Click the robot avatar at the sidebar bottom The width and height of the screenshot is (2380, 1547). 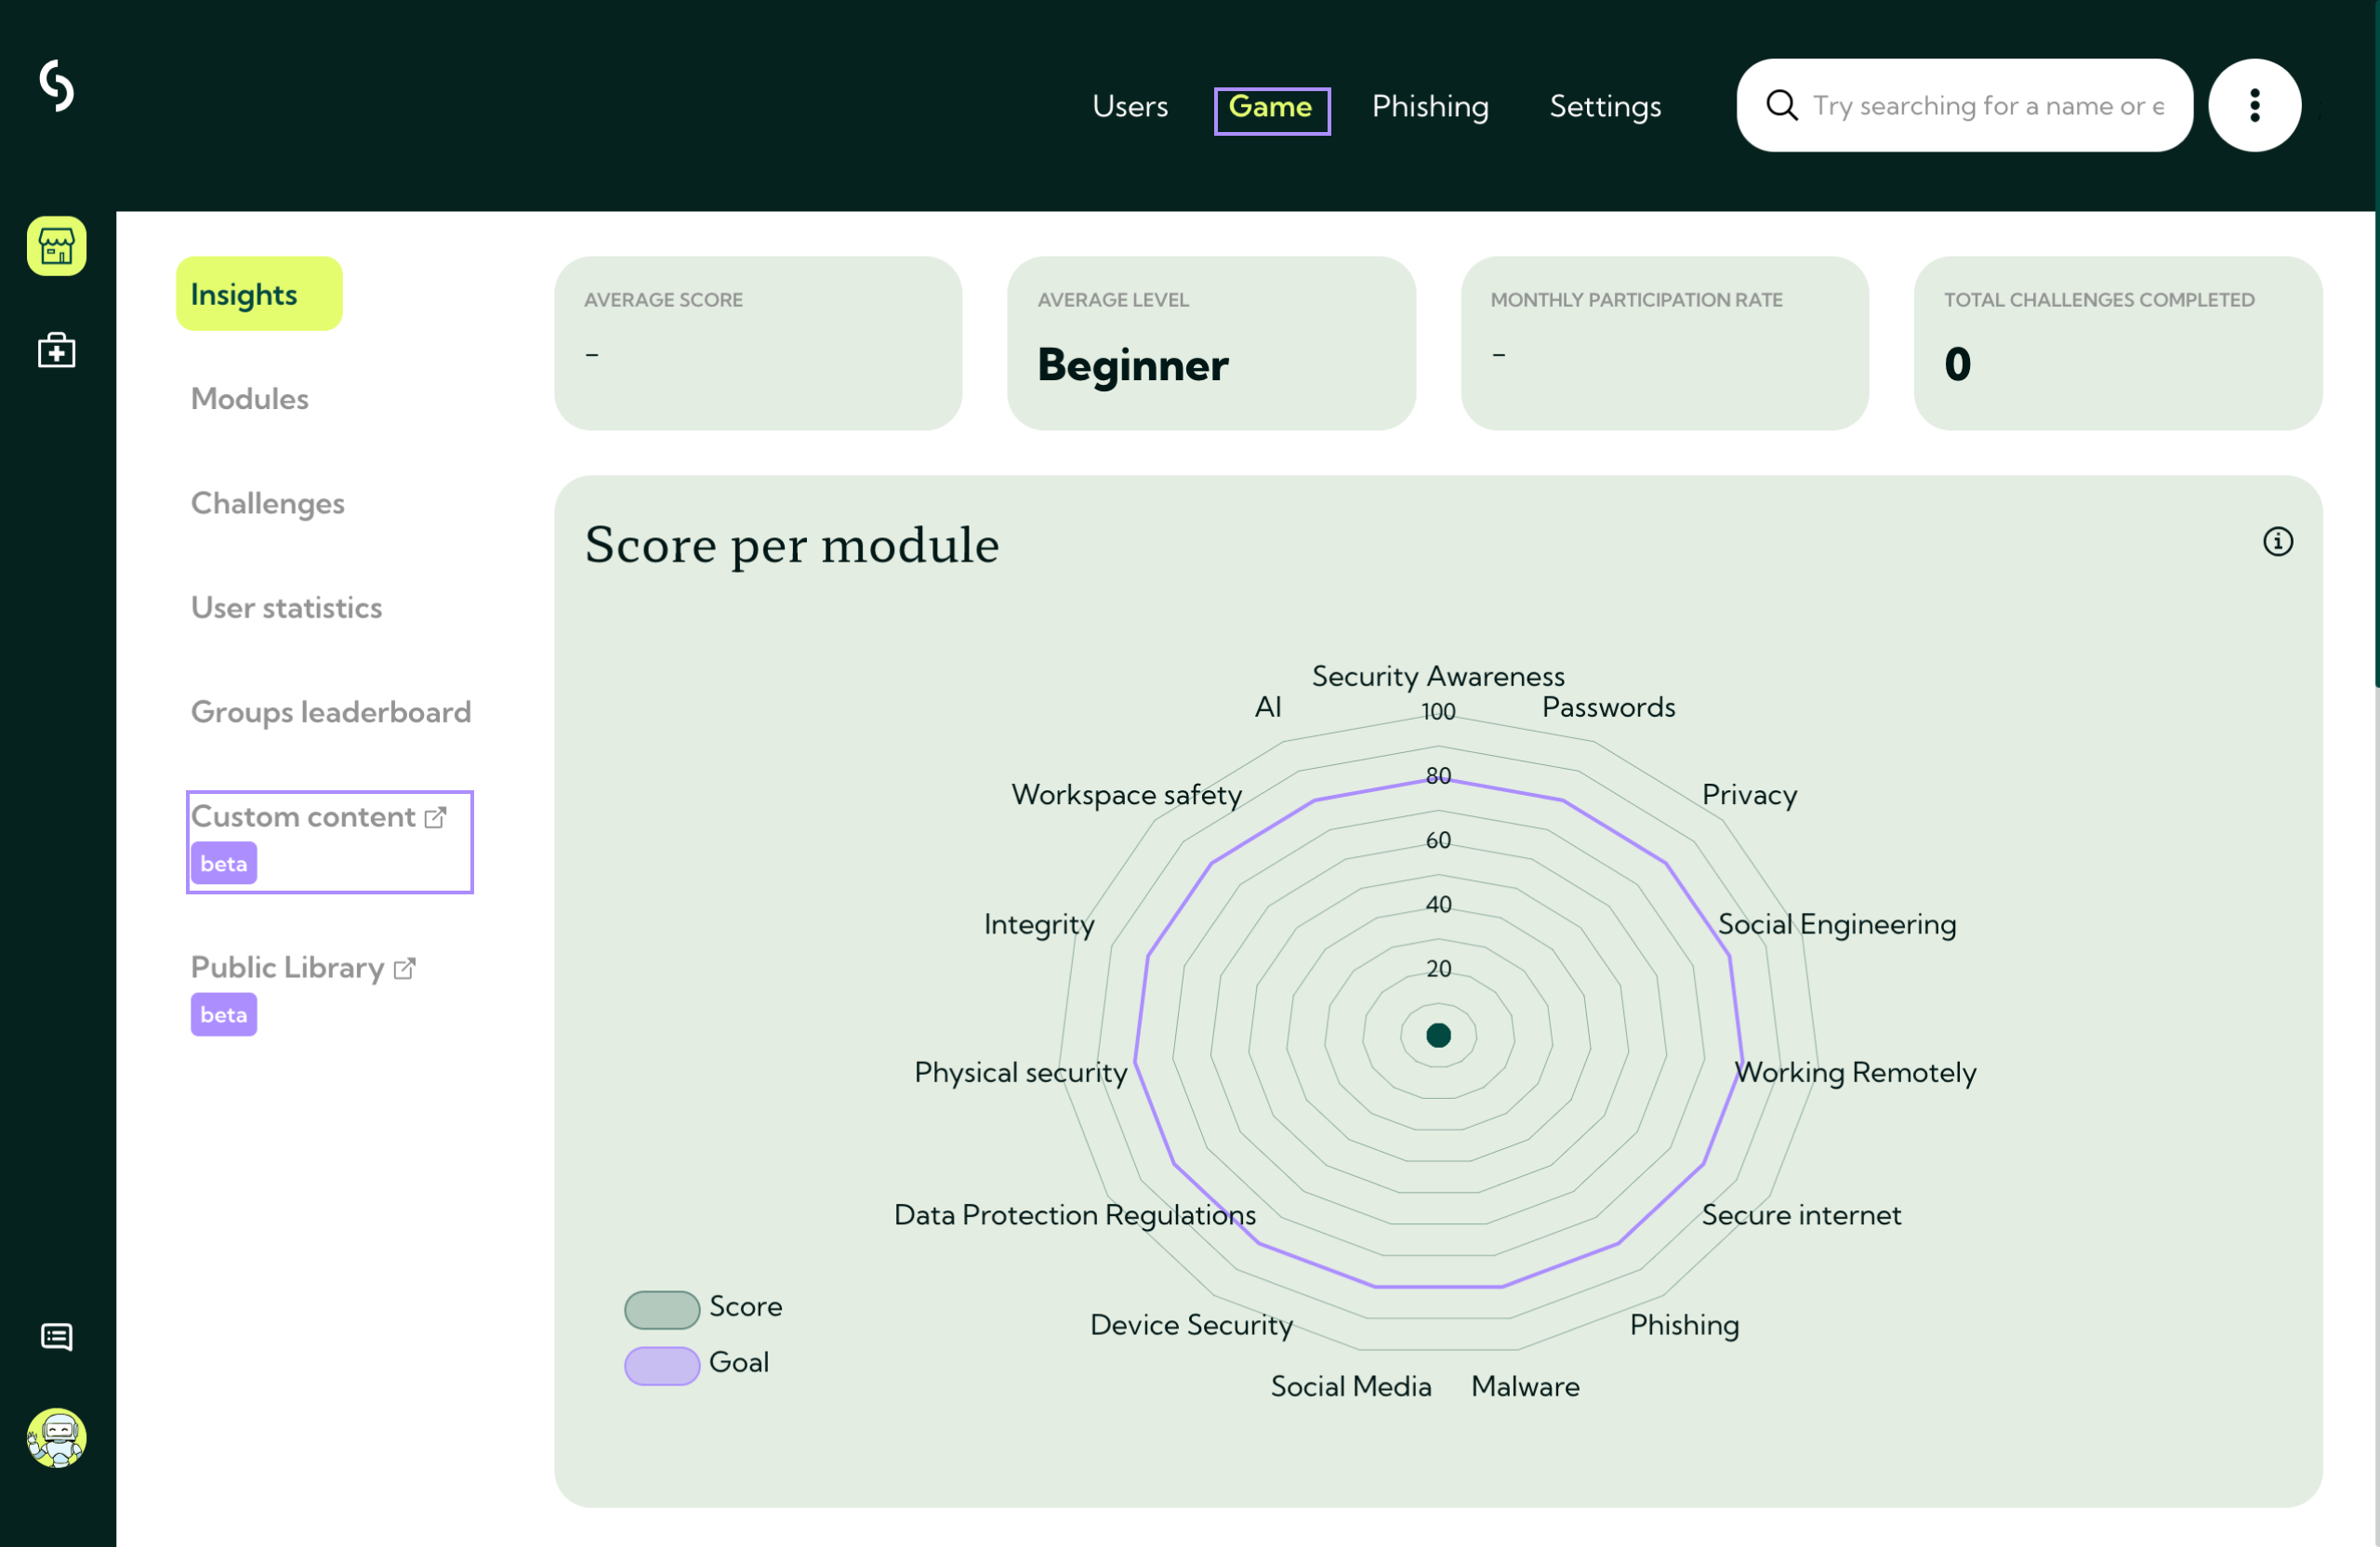tap(56, 1438)
